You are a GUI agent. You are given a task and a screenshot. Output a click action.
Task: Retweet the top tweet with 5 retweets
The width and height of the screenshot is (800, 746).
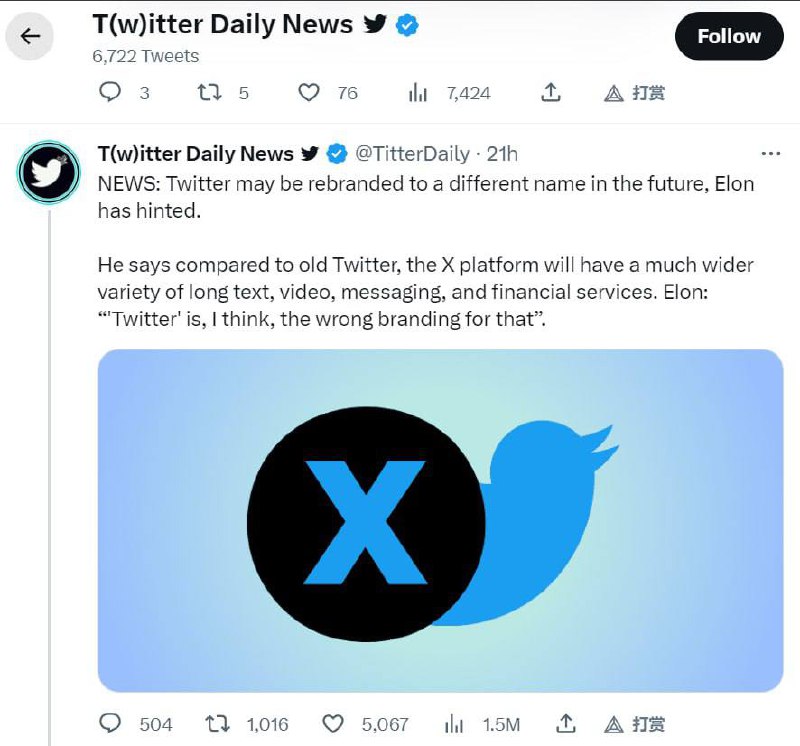click(x=209, y=93)
